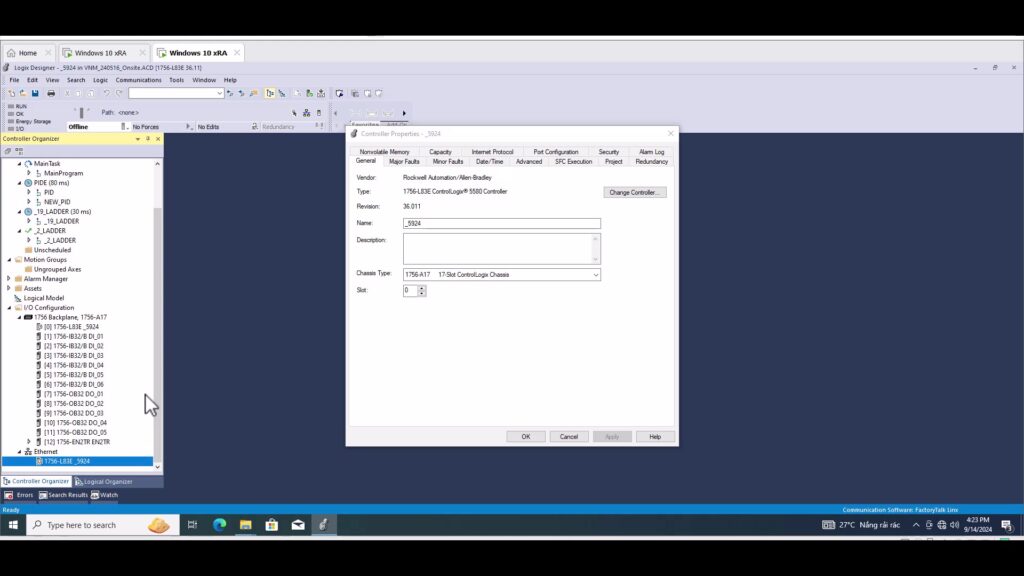Viewport: 1024px width, 576px height.
Task: Click the Open file toolbar icon
Action: coord(23,93)
